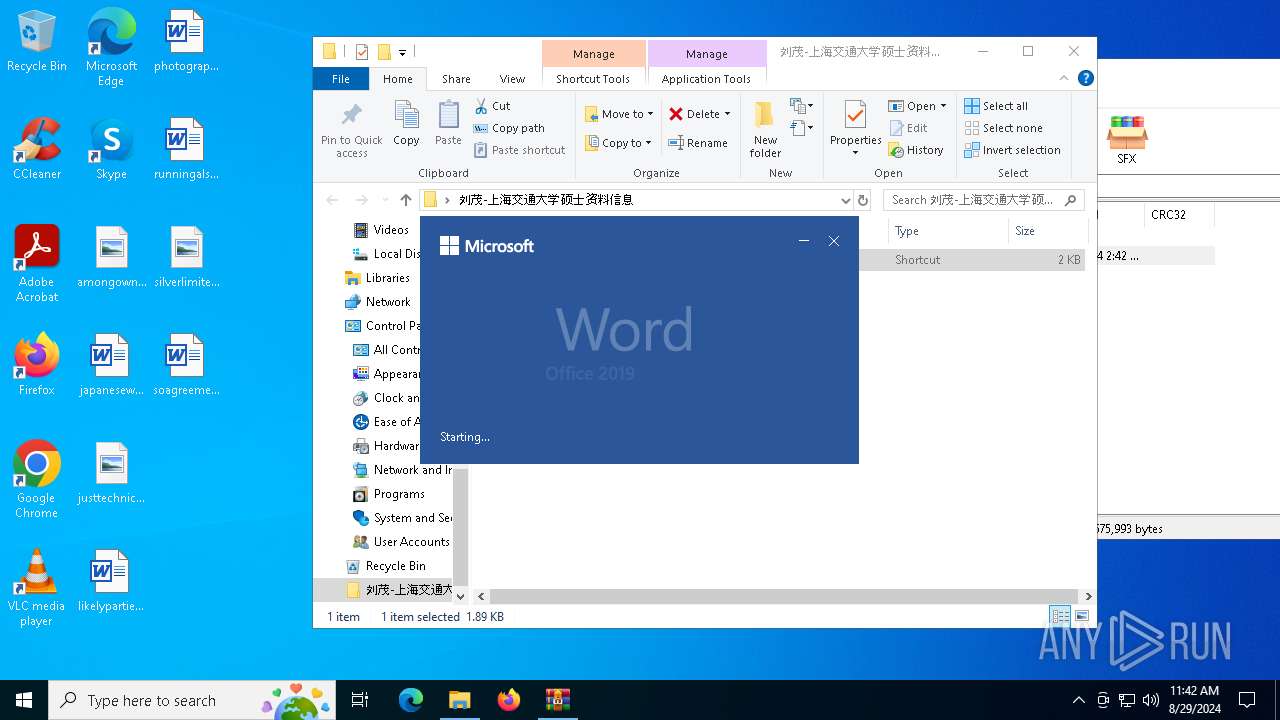
Task: Click the Cut scissors icon
Action: click(x=481, y=106)
